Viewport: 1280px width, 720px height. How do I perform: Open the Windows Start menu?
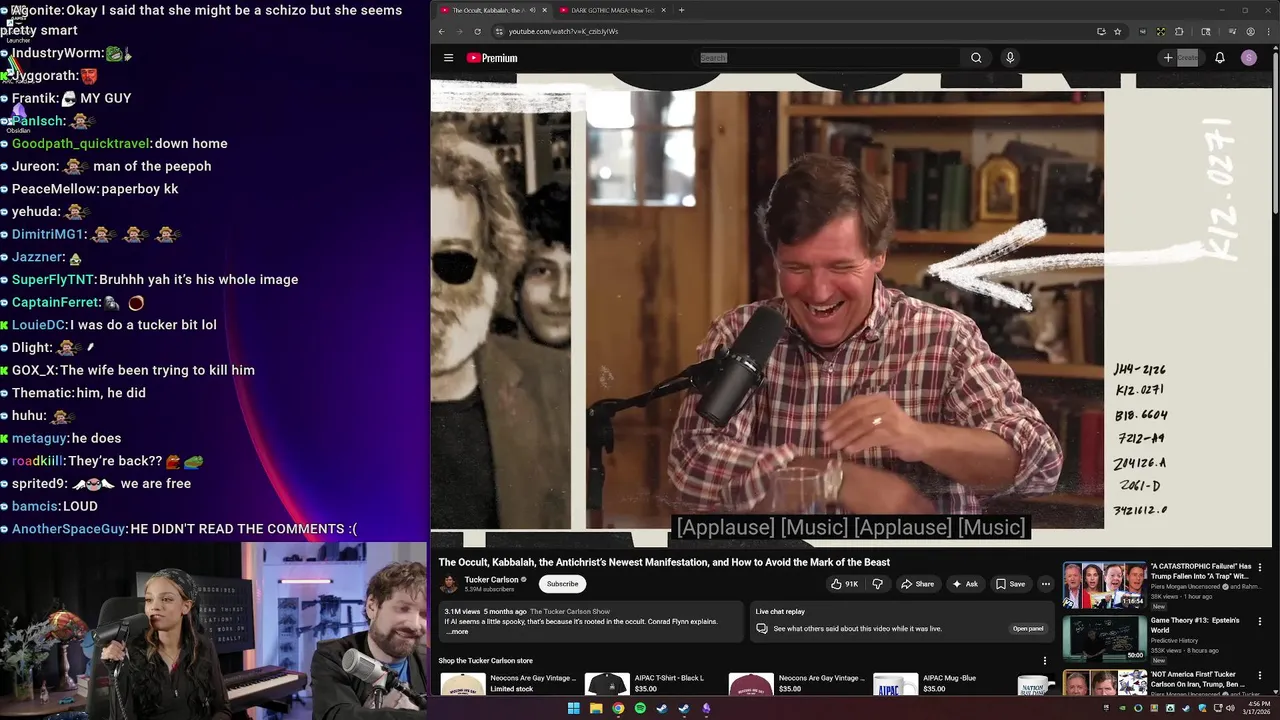click(573, 709)
